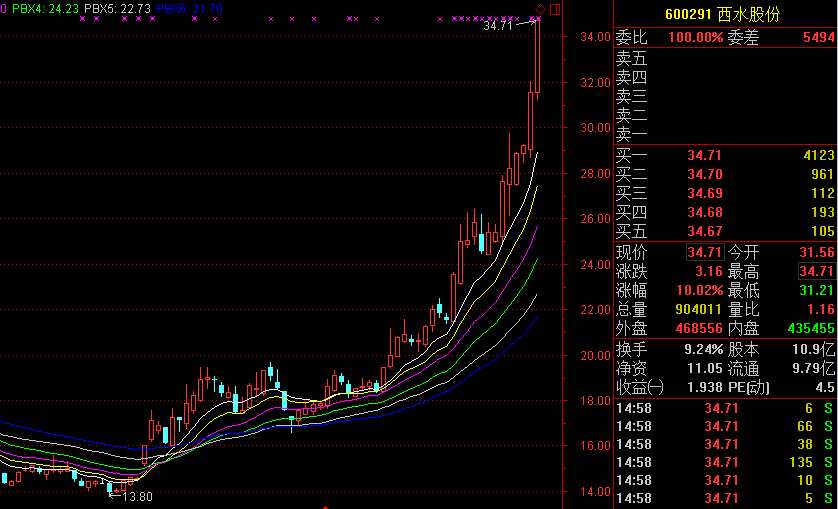The width and height of the screenshot is (838, 509).
Task: Click 买五 bid price 34.67
Action: (704, 232)
